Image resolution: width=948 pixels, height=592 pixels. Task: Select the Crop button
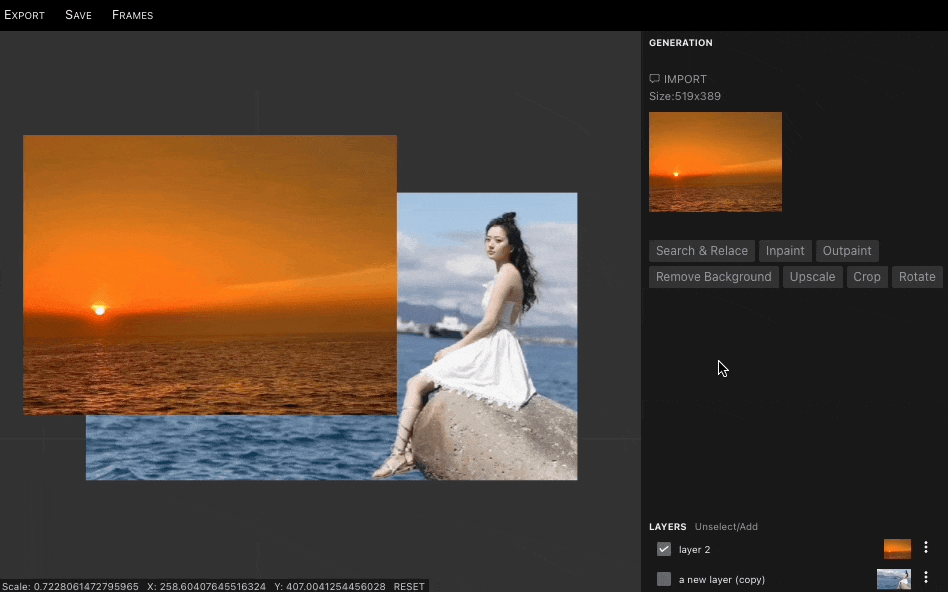point(867,277)
